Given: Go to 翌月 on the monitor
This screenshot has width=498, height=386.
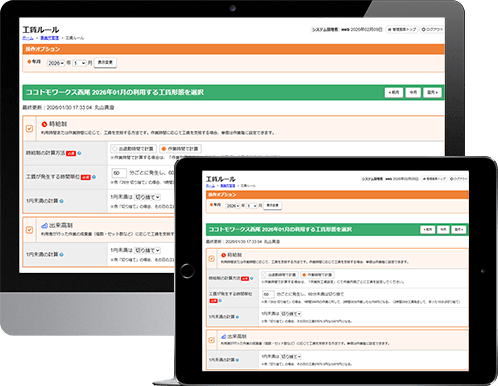Looking at the screenshot, I should 432,92.
